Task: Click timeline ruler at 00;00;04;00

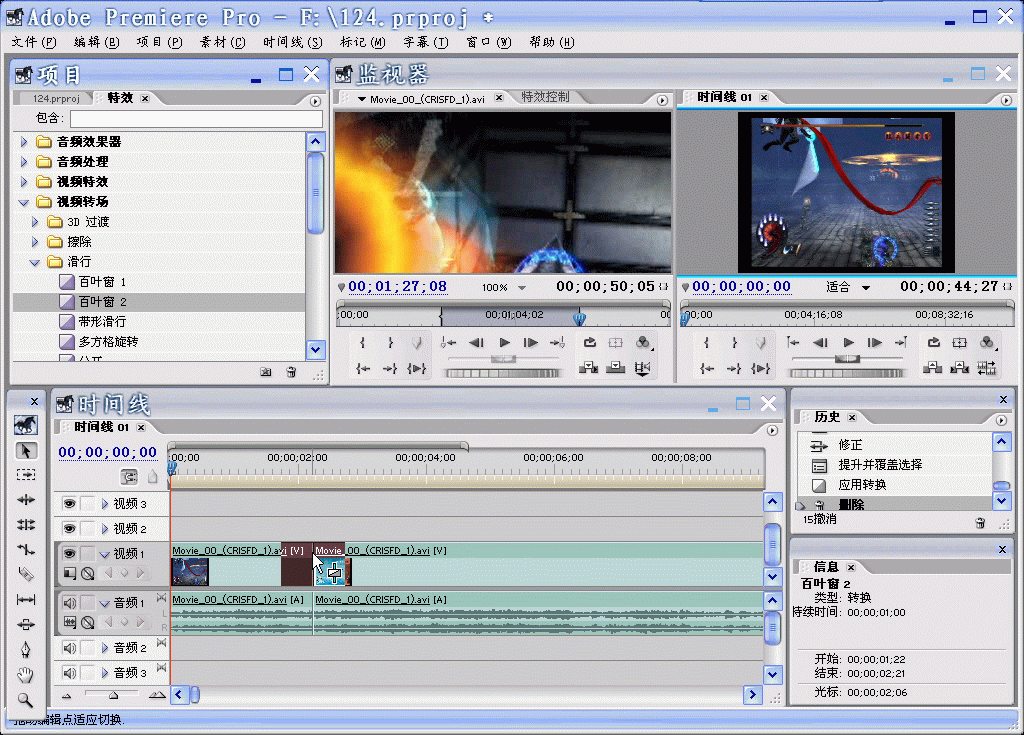Action: [x=425, y=458]
